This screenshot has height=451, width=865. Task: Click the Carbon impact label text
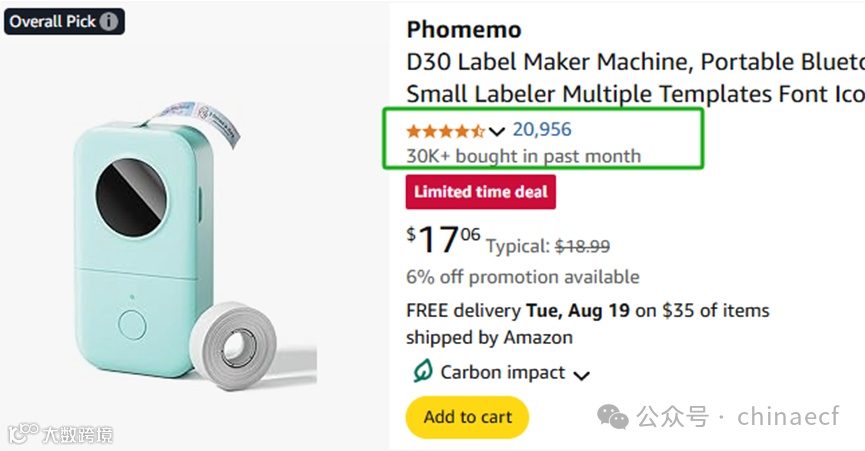tap(503, 373)
